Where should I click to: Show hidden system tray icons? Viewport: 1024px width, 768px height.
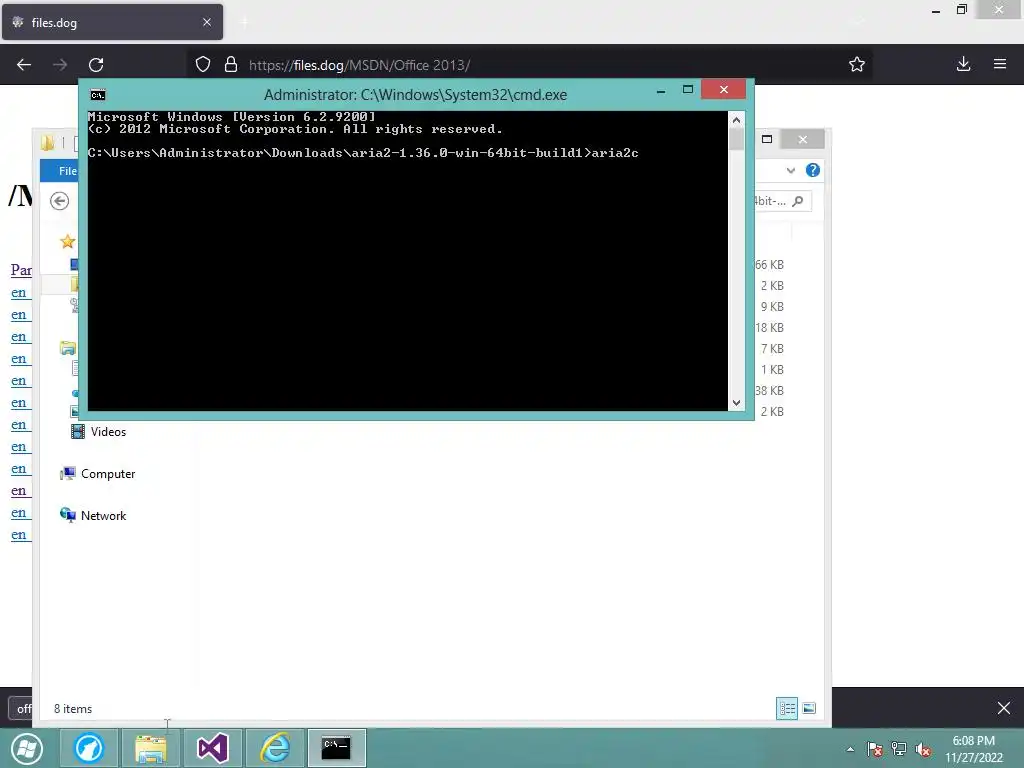coord(850,750)
